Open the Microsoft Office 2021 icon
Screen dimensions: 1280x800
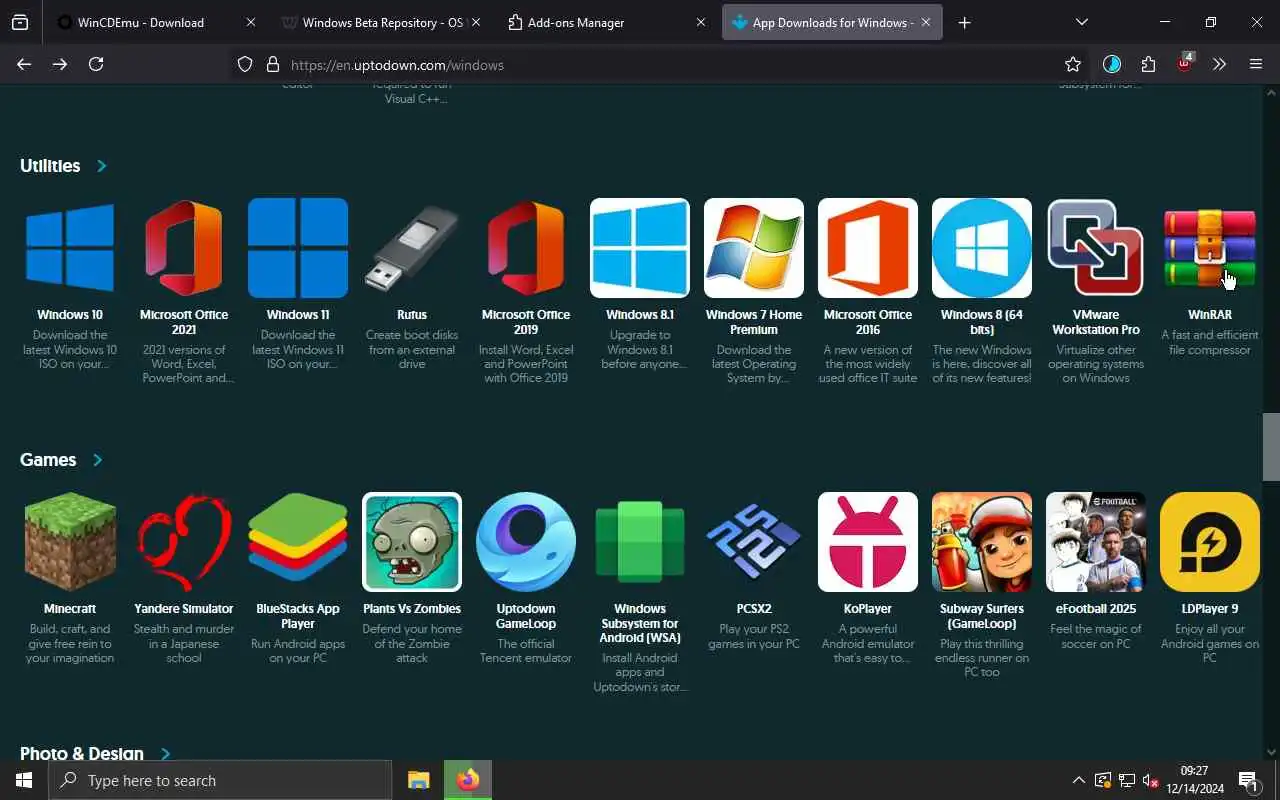(x=184, y=248)
